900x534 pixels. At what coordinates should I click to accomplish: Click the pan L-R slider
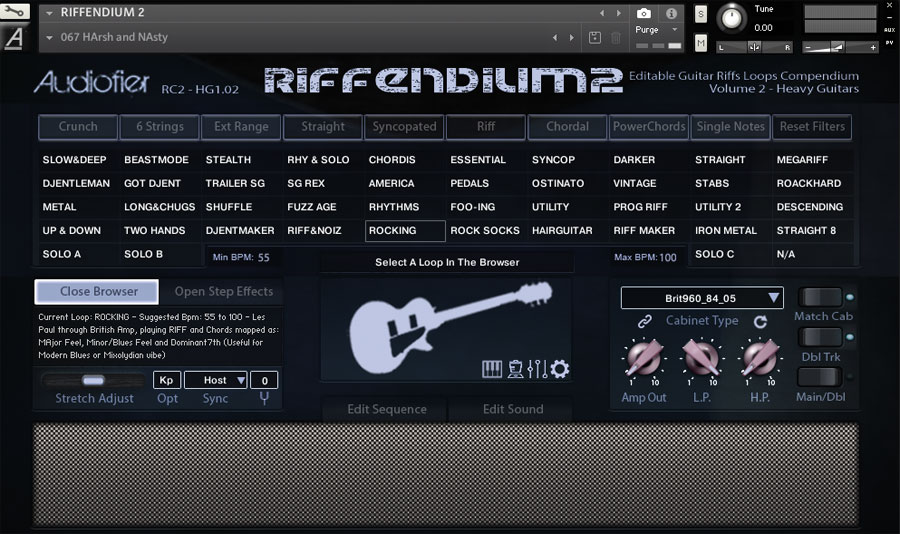click(754, 47)
